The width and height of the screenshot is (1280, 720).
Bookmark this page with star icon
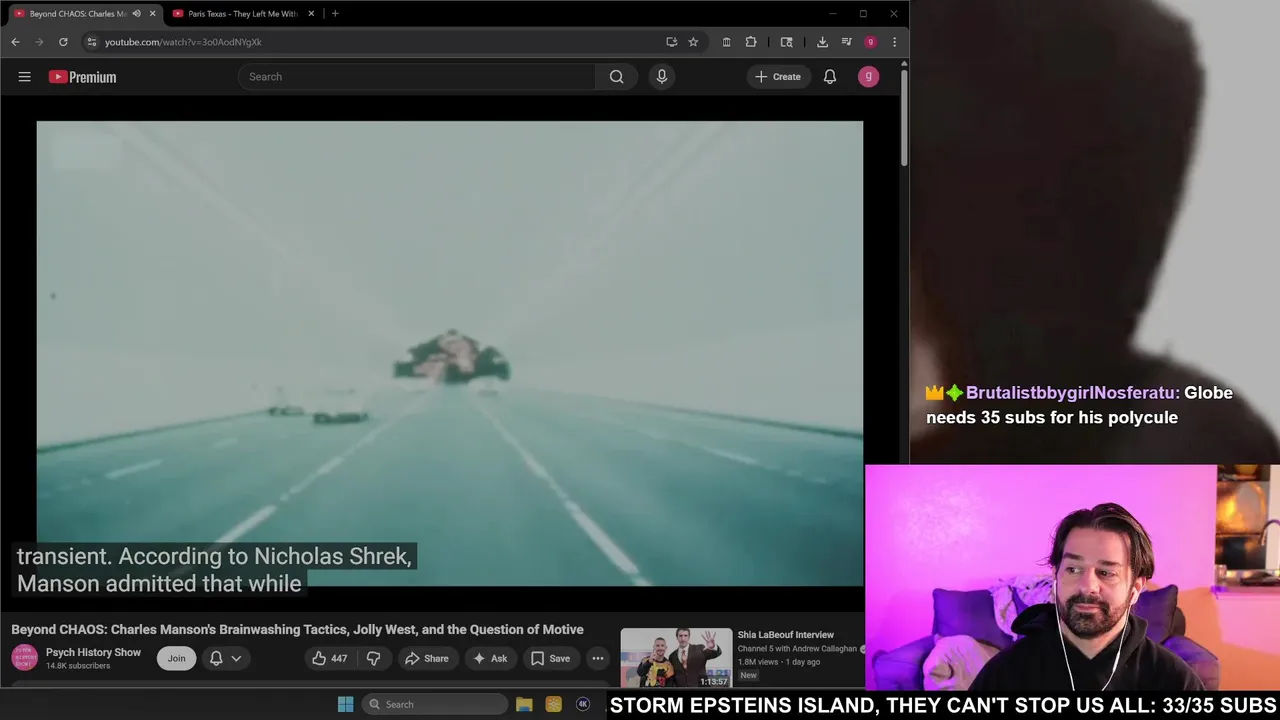[693, 42]
